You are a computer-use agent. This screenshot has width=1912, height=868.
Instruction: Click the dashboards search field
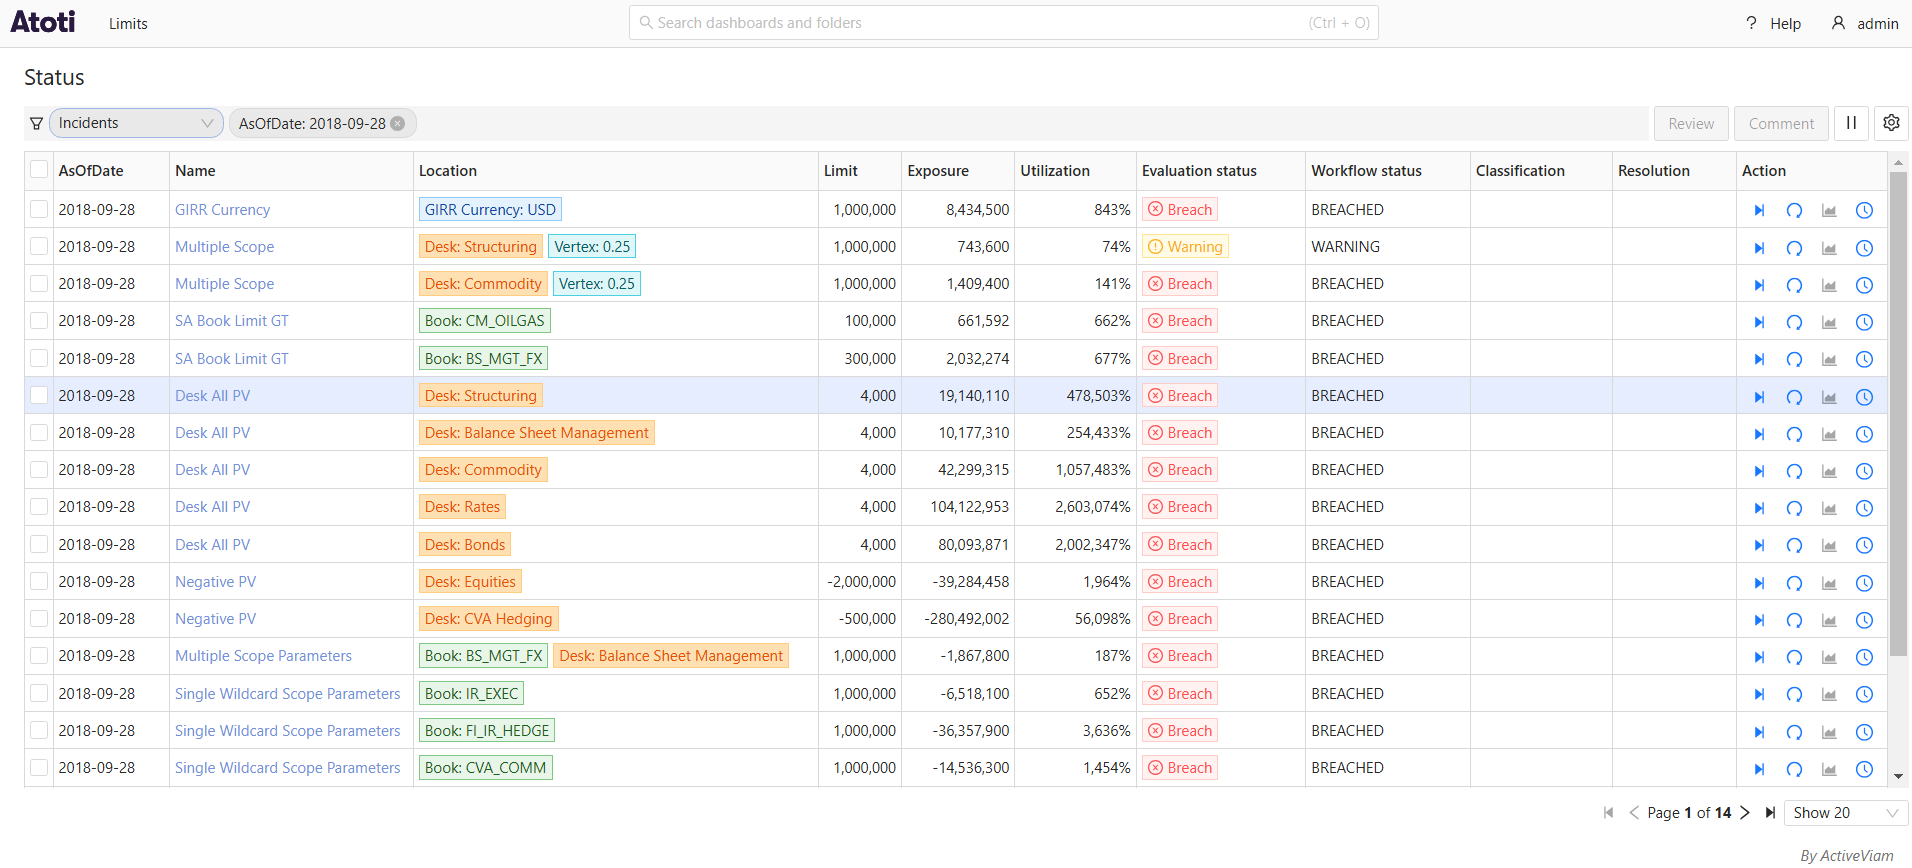[x=1003, y=23]
